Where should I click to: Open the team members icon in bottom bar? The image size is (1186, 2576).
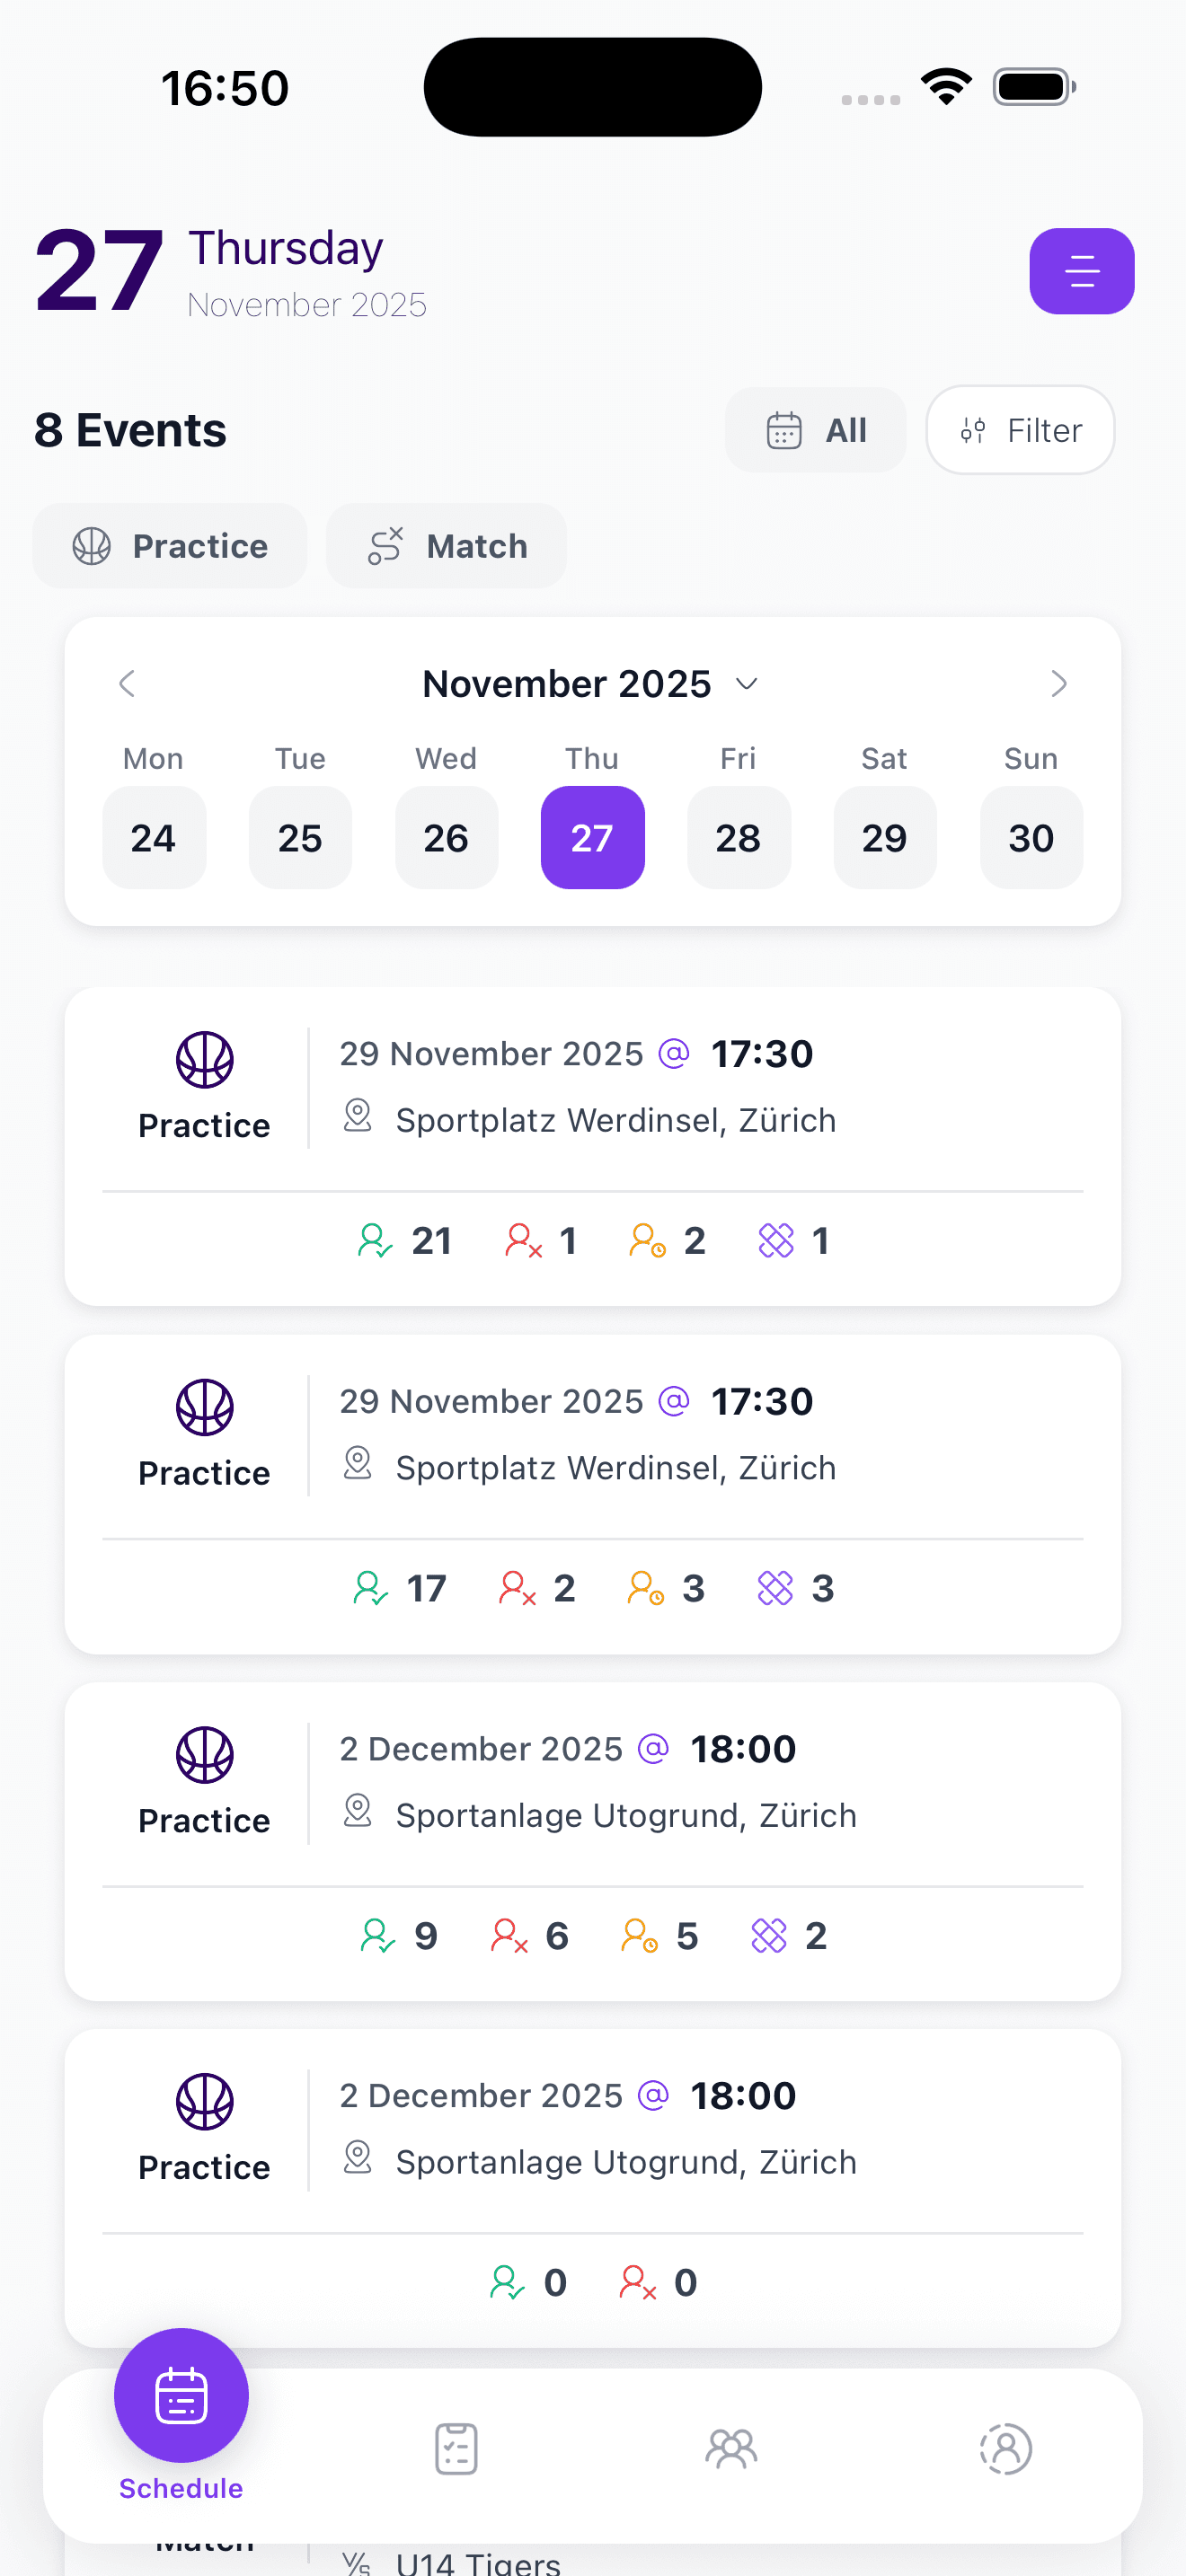tap(731, 2448)
